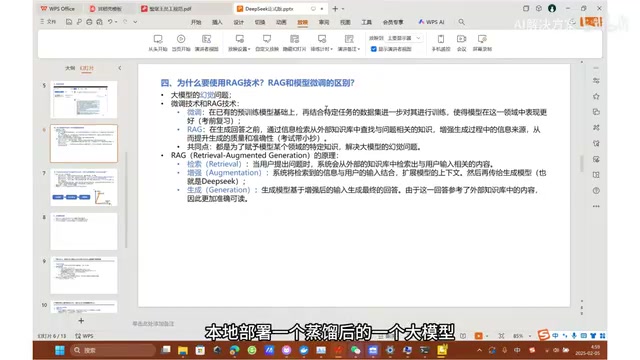Screen dimensions: 640x360
Task: Add a new slide with the plus button
Action: click(x=81, y=321)
